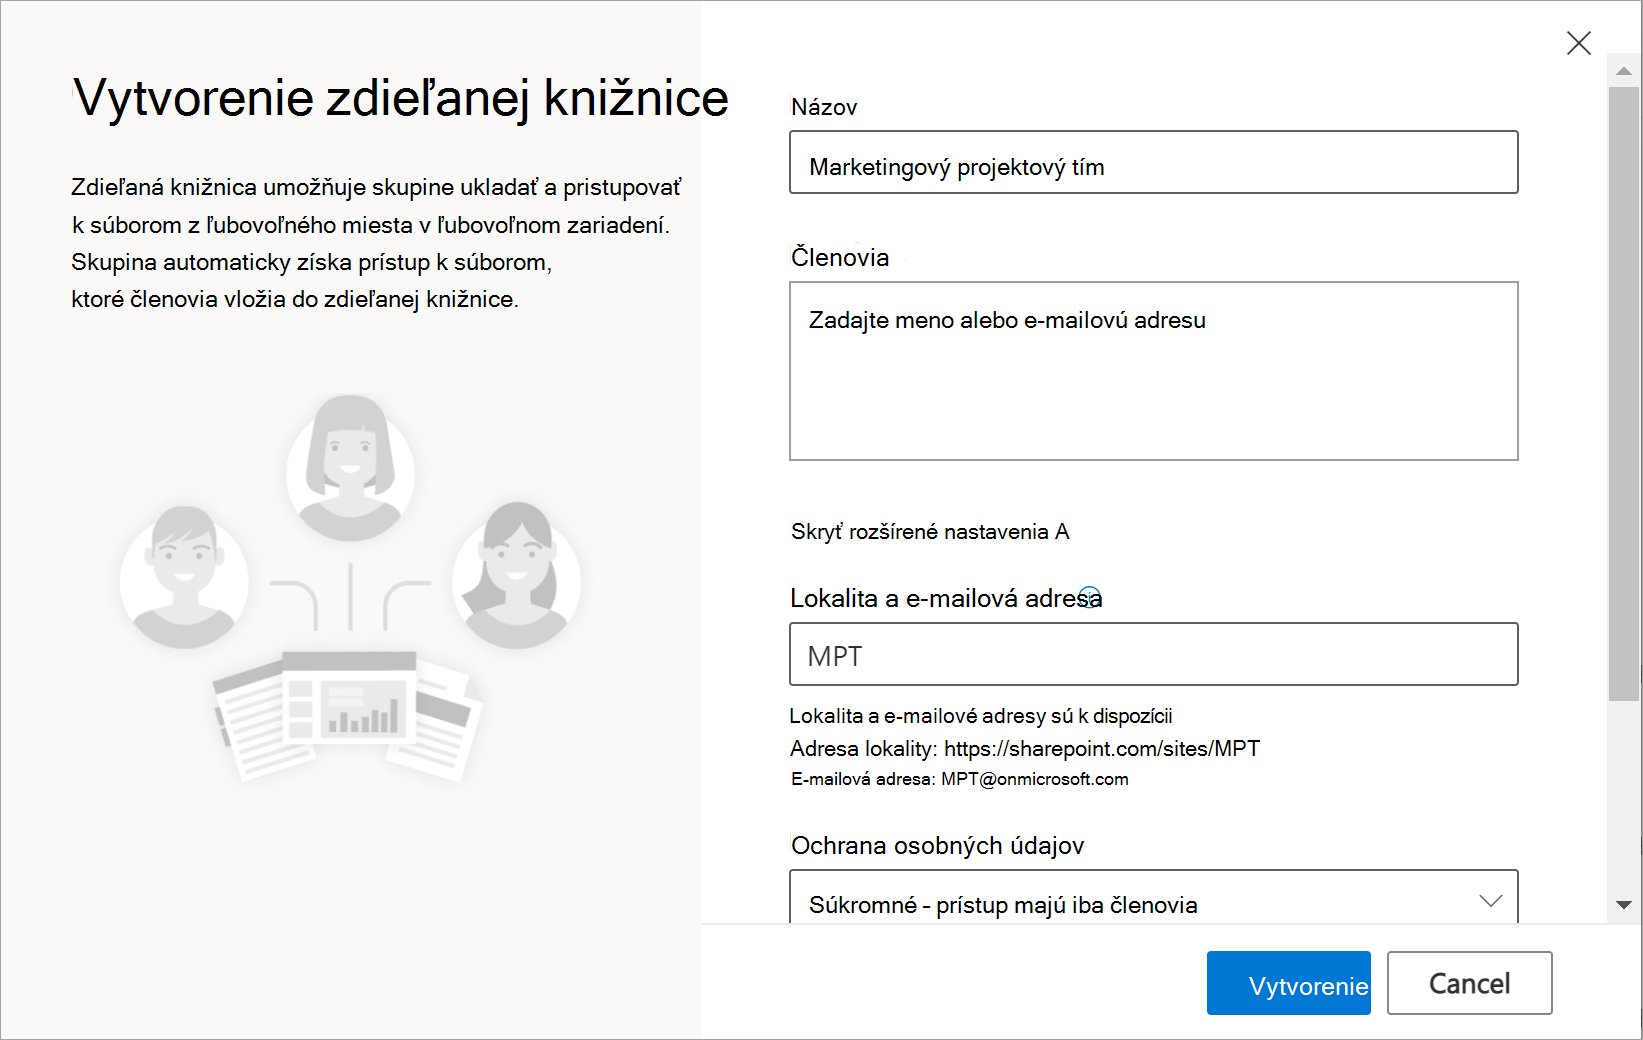The height and width of the screenshot is (1040, 1643).
Task: Click the Členovia label
Action: [840, 258]
